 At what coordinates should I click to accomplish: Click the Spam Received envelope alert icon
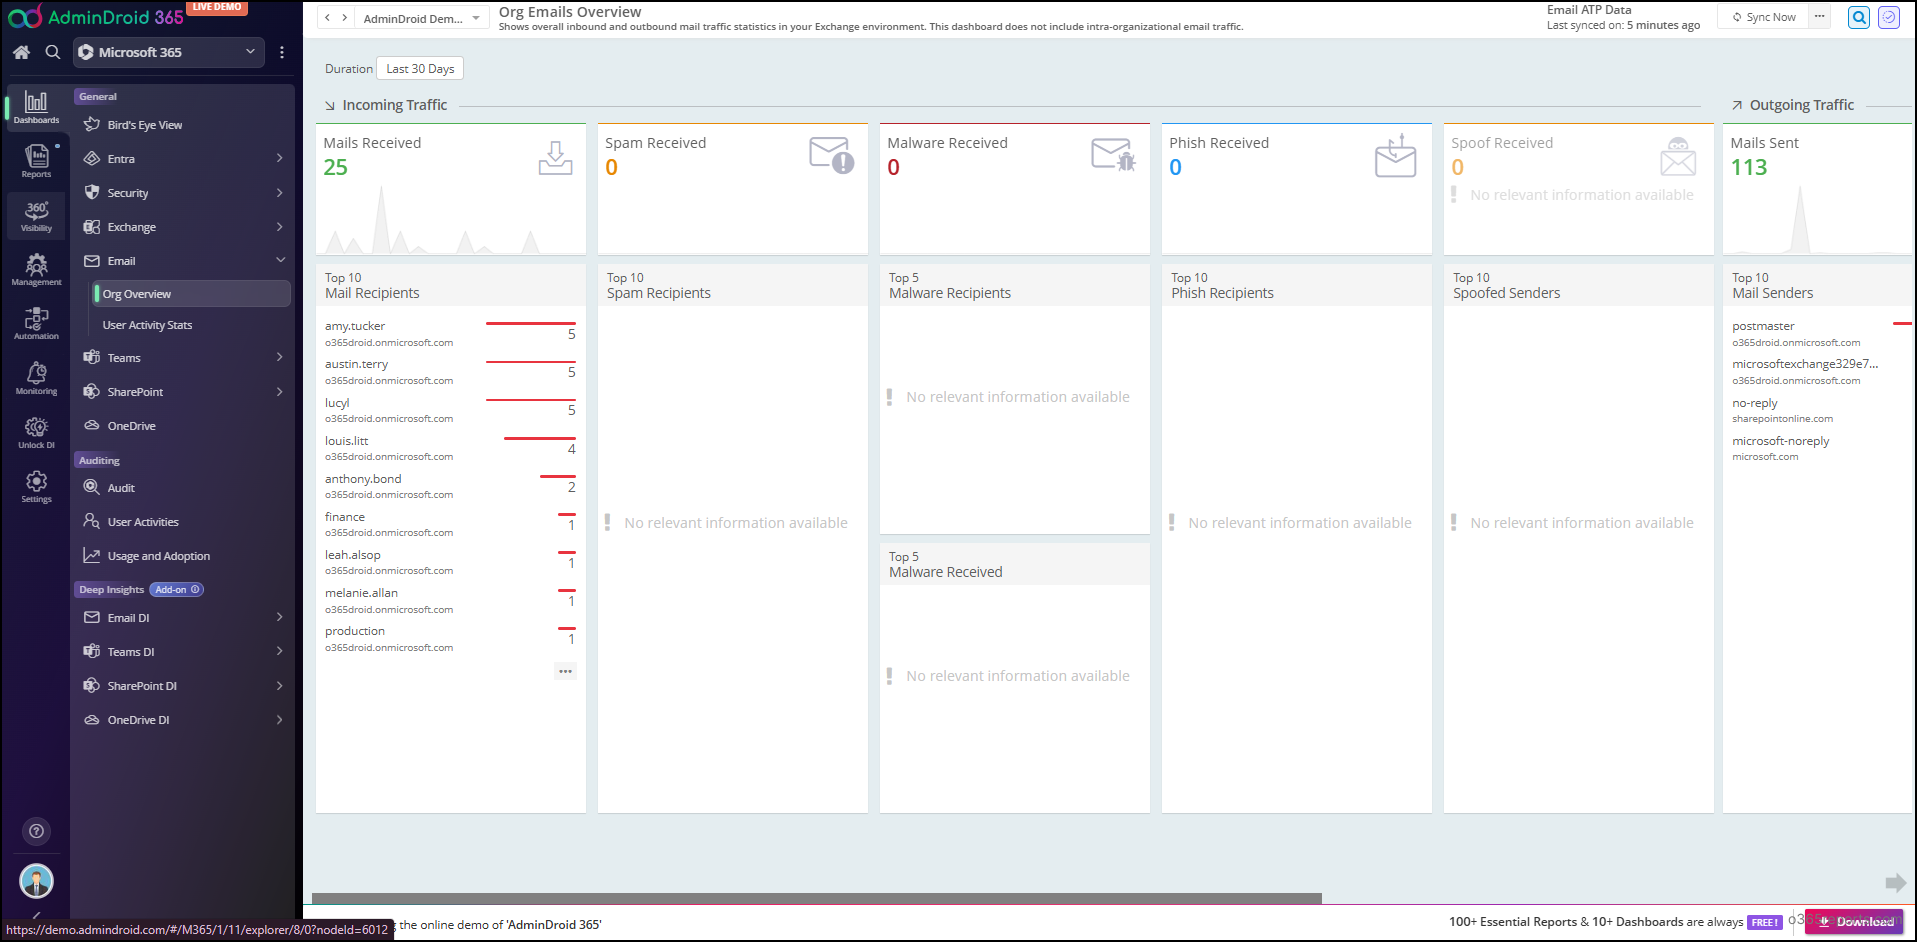click(x=832, y=155)
